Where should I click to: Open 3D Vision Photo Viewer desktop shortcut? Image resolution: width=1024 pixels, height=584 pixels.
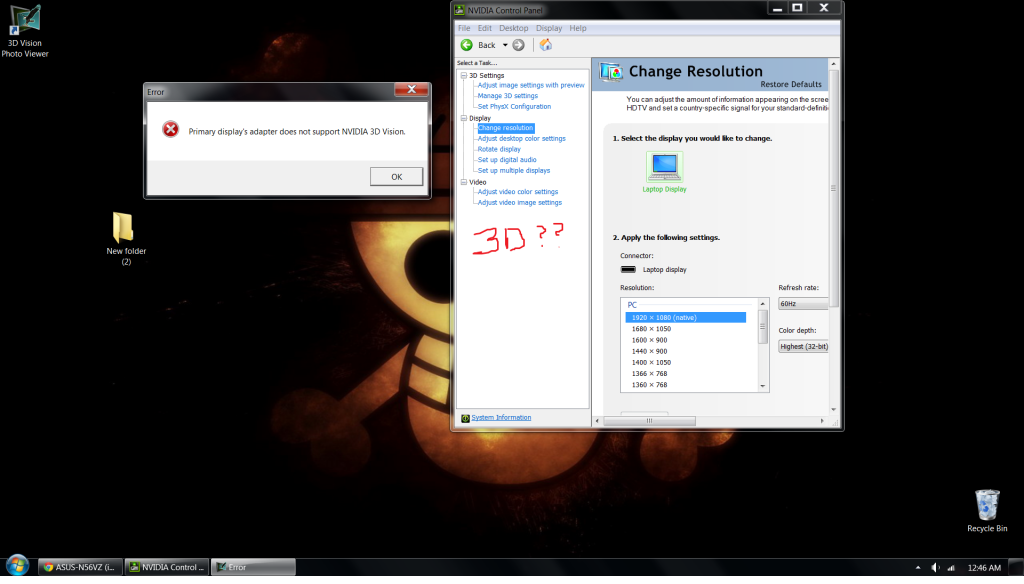click(25, 20)
